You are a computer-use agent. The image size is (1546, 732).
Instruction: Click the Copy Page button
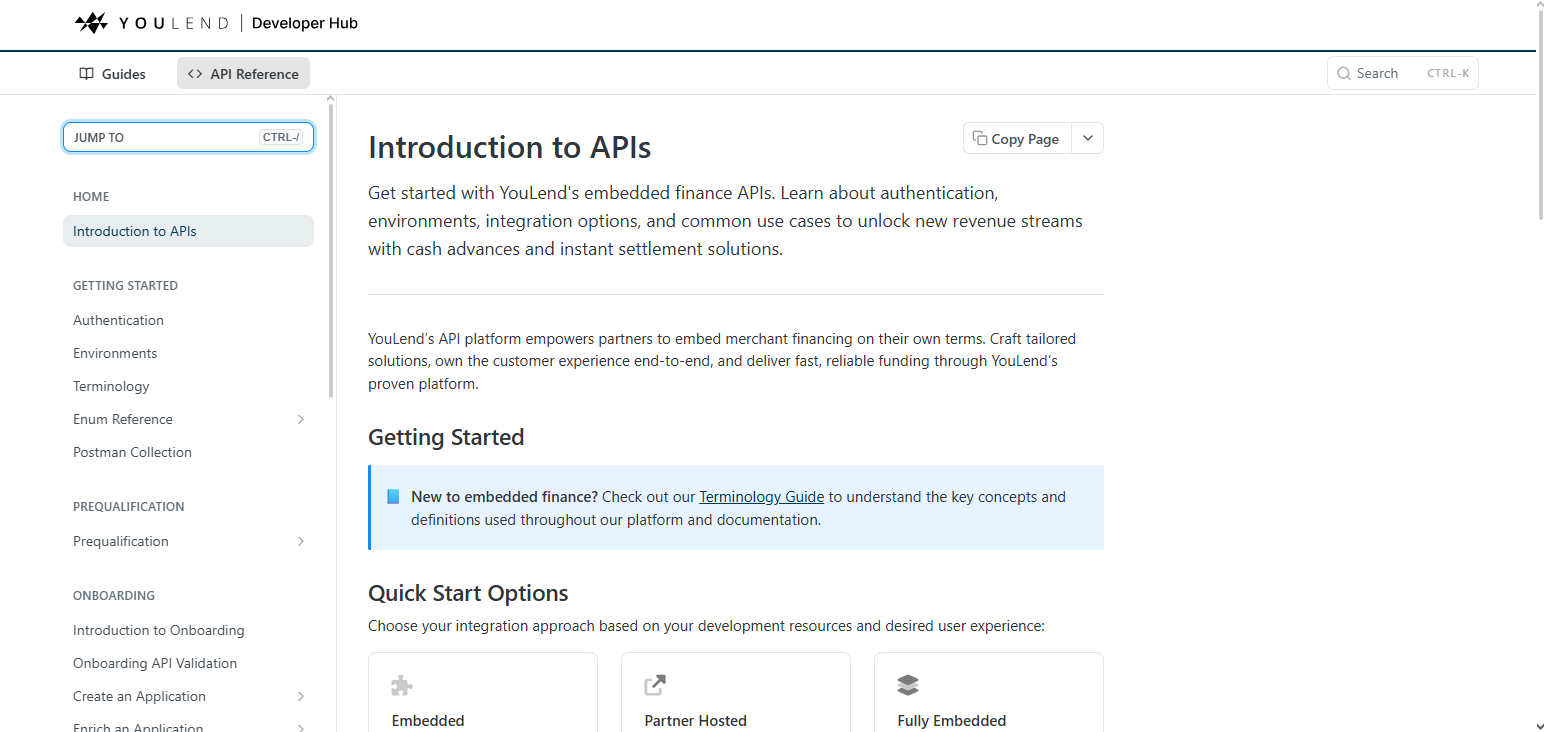(x=1017, y=138)
